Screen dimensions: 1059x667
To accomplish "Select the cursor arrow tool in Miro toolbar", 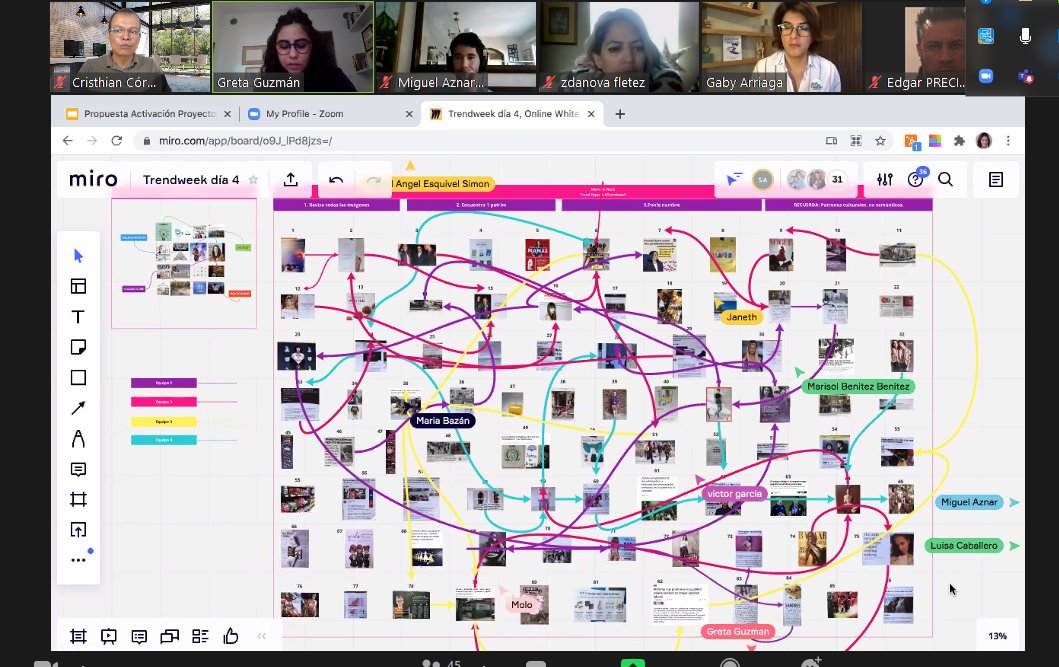I will pos(78,256).
